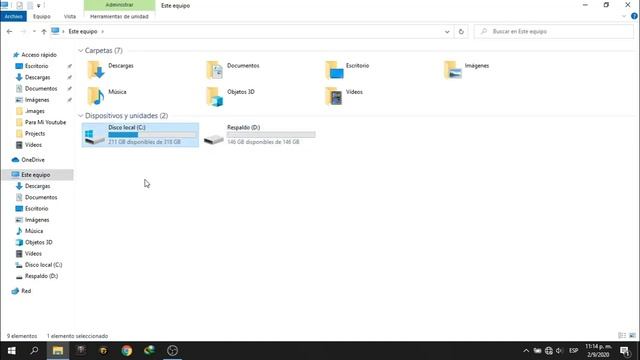Switch to the Equipo ribbon tab
Screen dimensions: 640x360
pyautogui.click(x=42, y=16)
